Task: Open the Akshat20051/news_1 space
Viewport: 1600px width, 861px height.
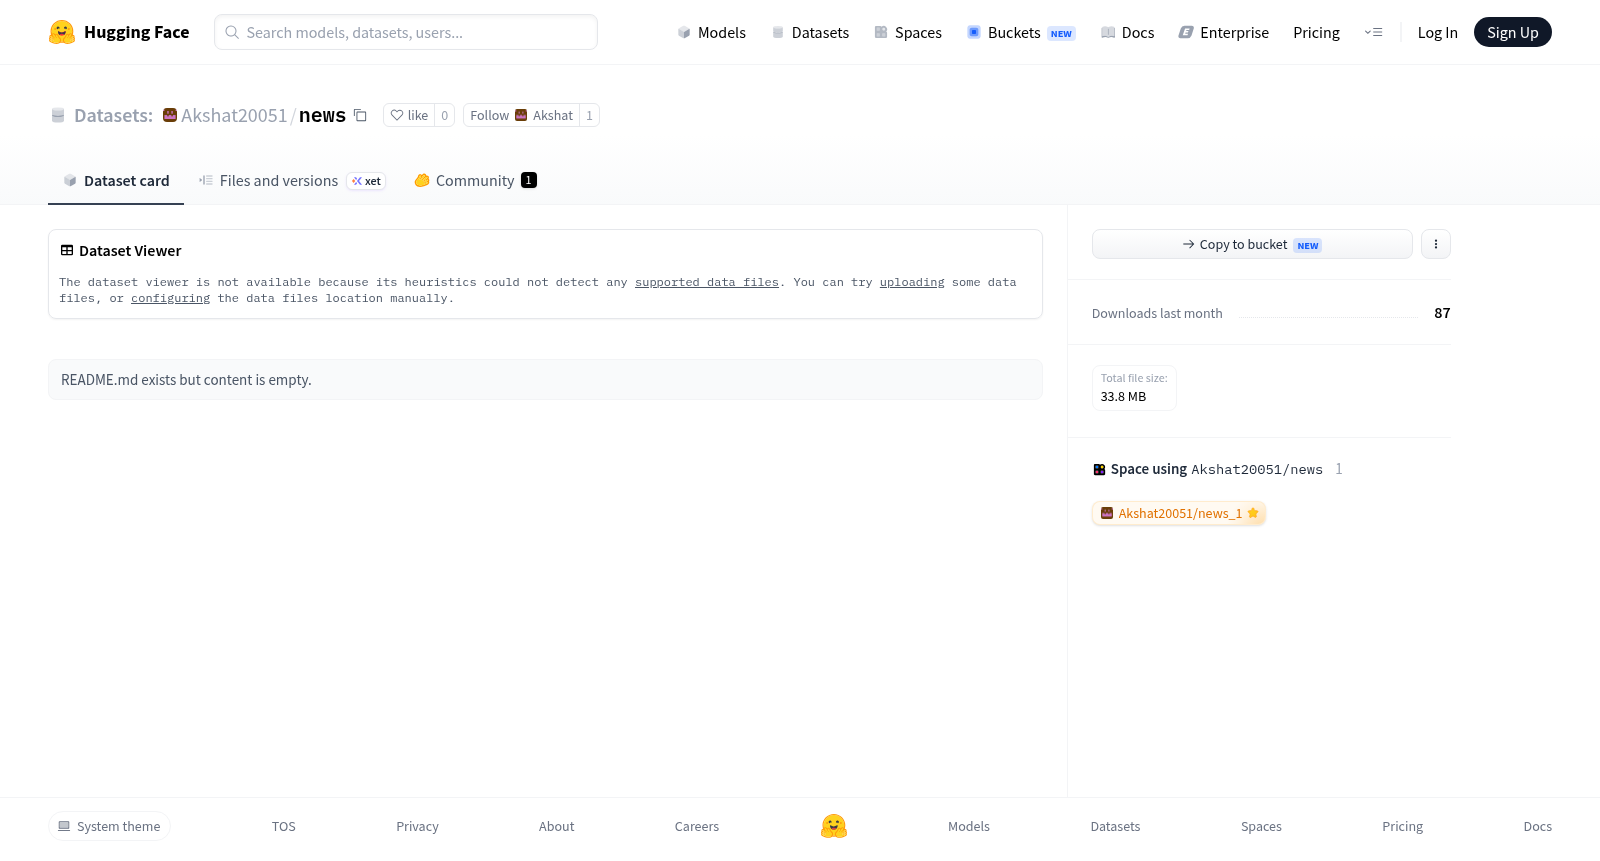Action: point(1179,513)
